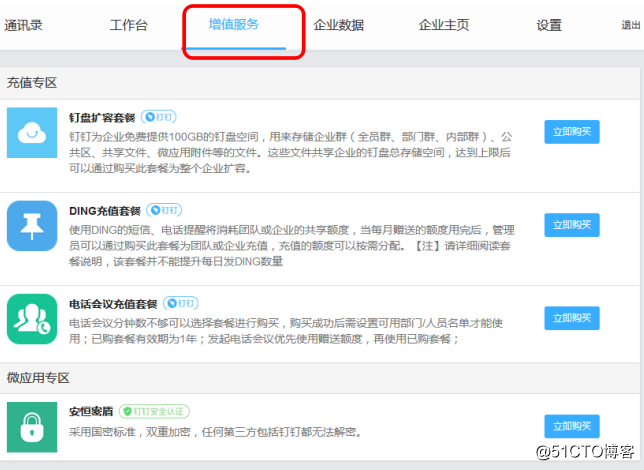Viewport: 644px width, 470px height.
Task: Open the 企业数据 tab
Action: point(339,25)
